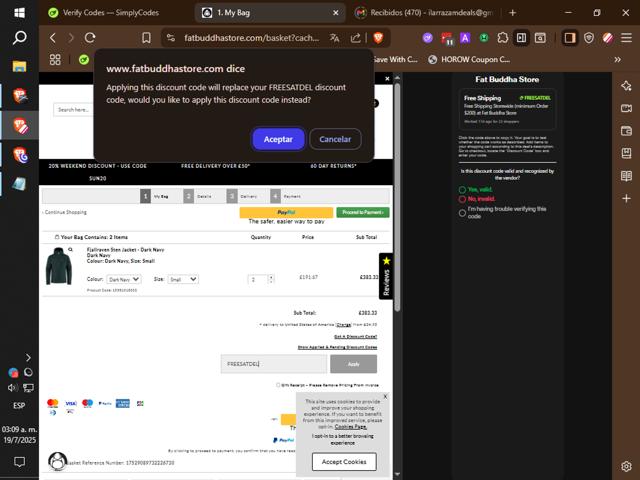Screen dimensions: 640x480
Task: Open the reading list icon in the sidebar
Action: [627, 176]
